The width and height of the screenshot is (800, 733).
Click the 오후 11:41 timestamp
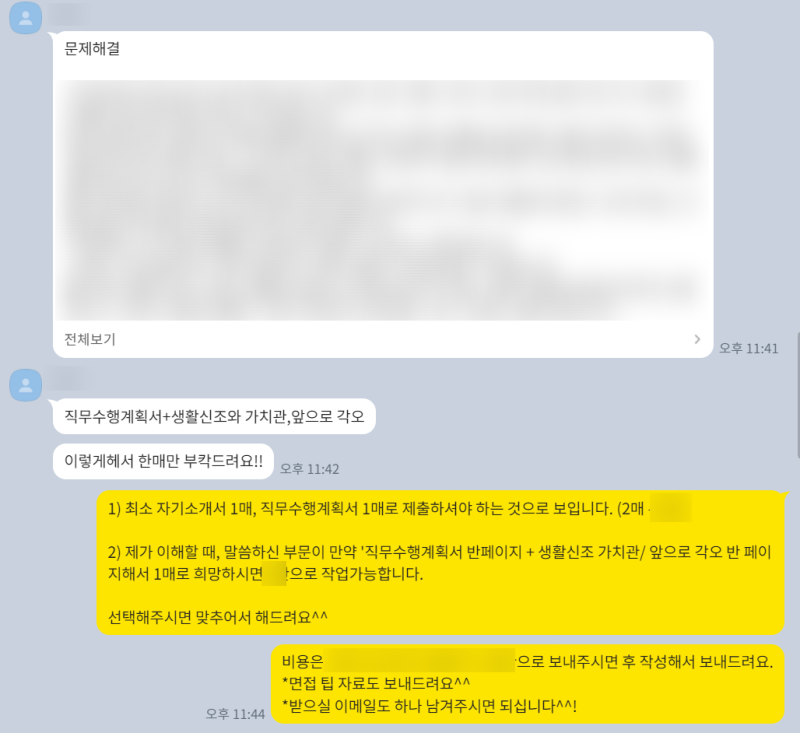click(748, 348)
